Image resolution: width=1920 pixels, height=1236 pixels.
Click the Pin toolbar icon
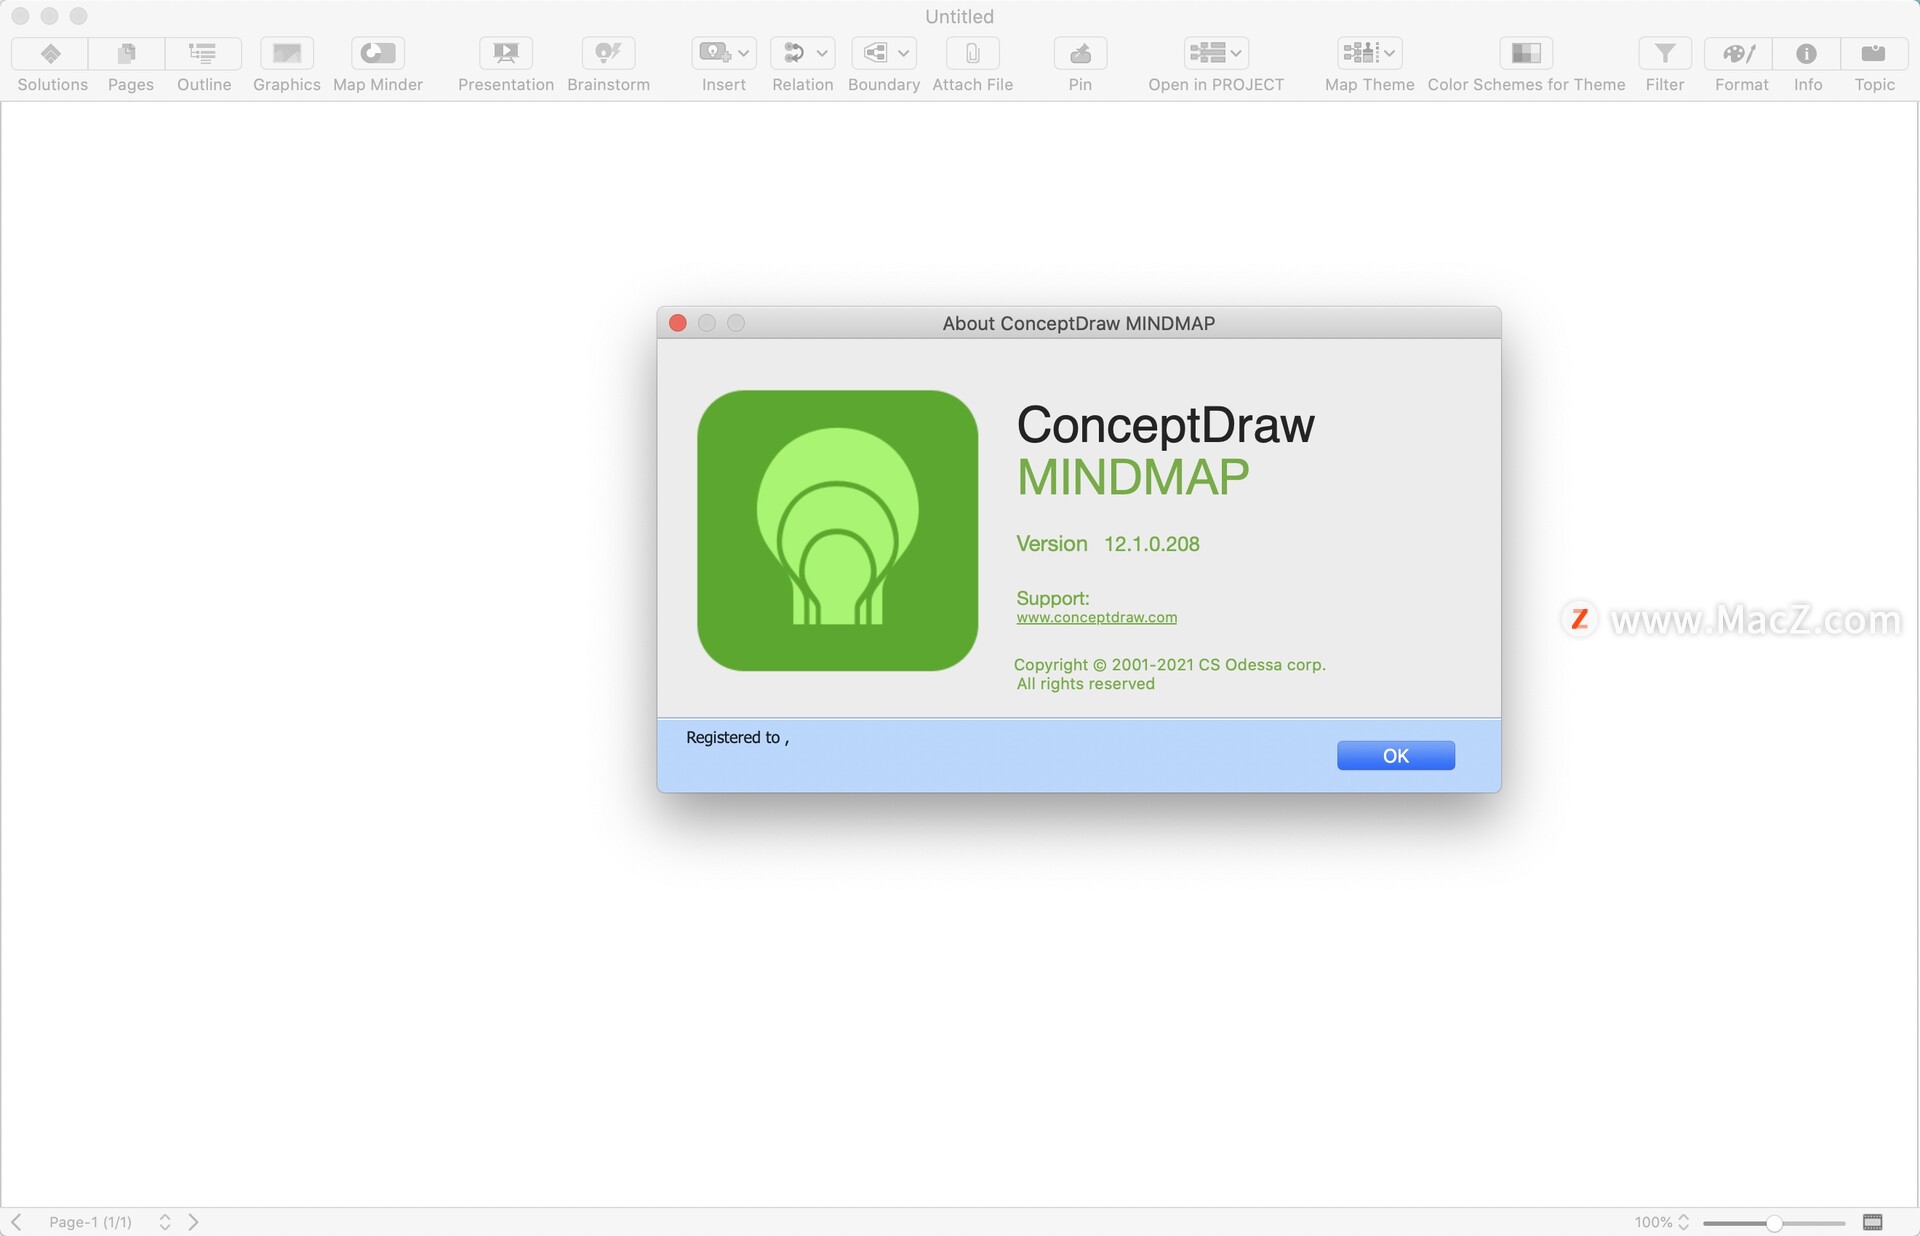[x=1080, y=53]
